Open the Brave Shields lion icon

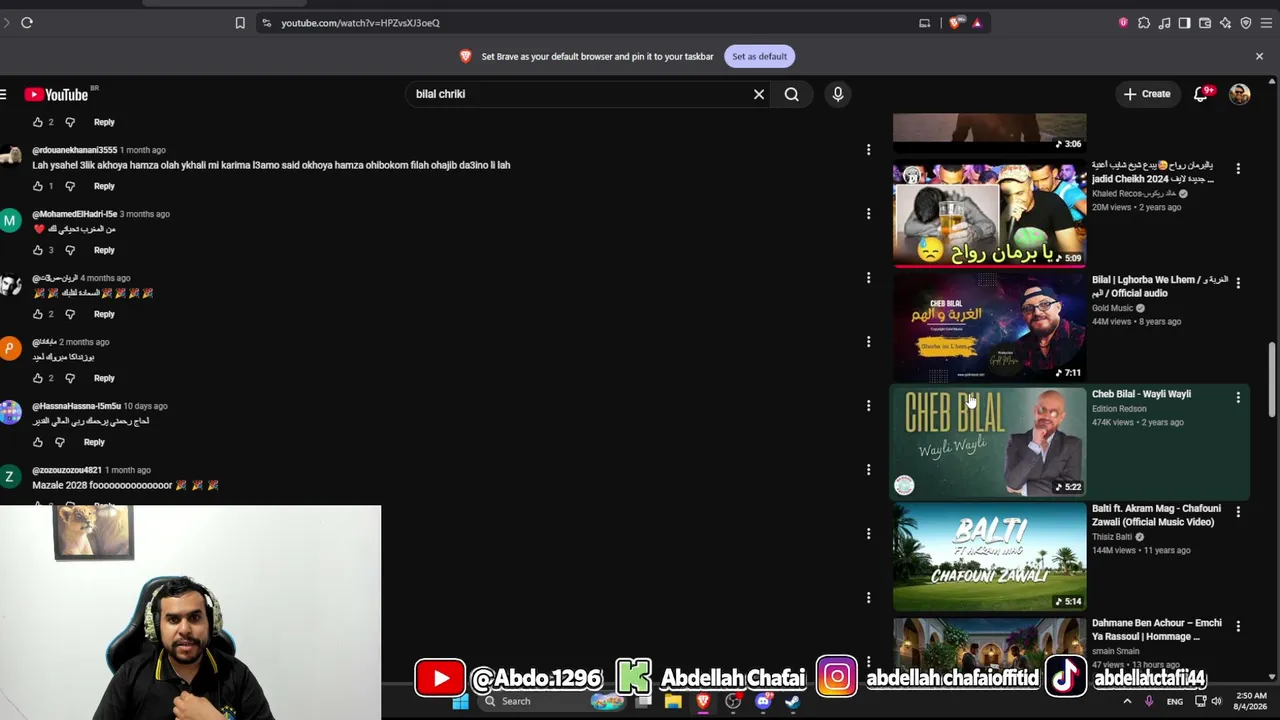[956, 23]
